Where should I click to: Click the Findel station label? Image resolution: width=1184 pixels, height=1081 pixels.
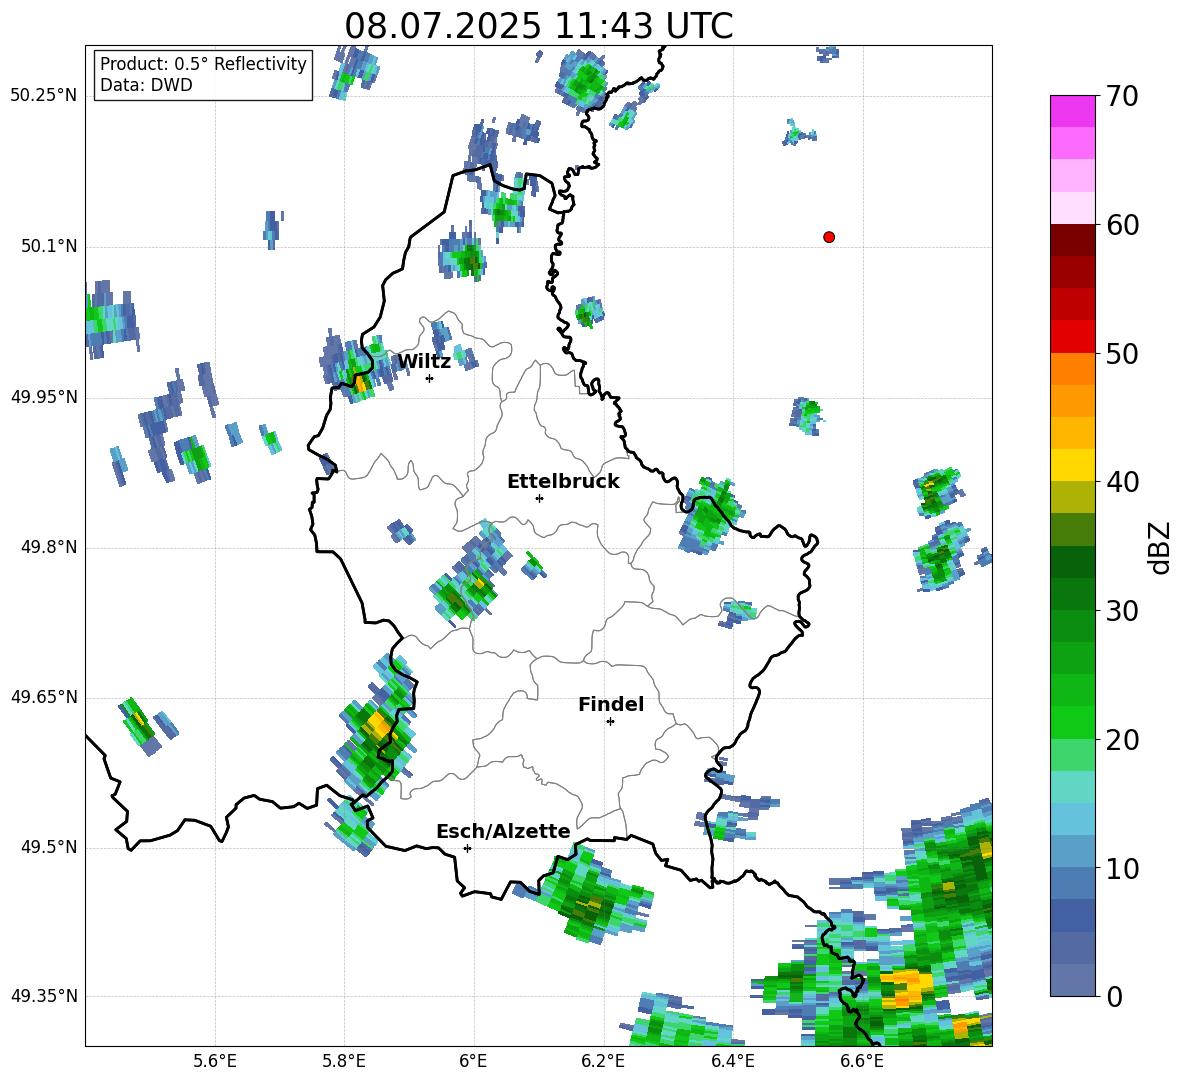611,704
